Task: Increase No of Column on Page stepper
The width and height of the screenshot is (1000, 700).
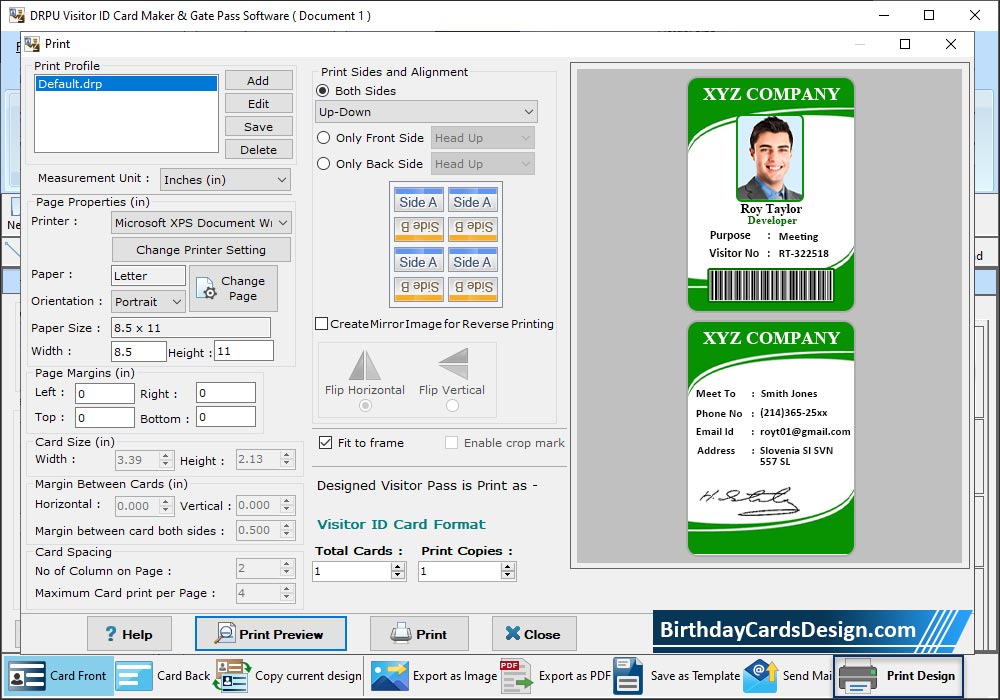Action: (x=287, y=564)
